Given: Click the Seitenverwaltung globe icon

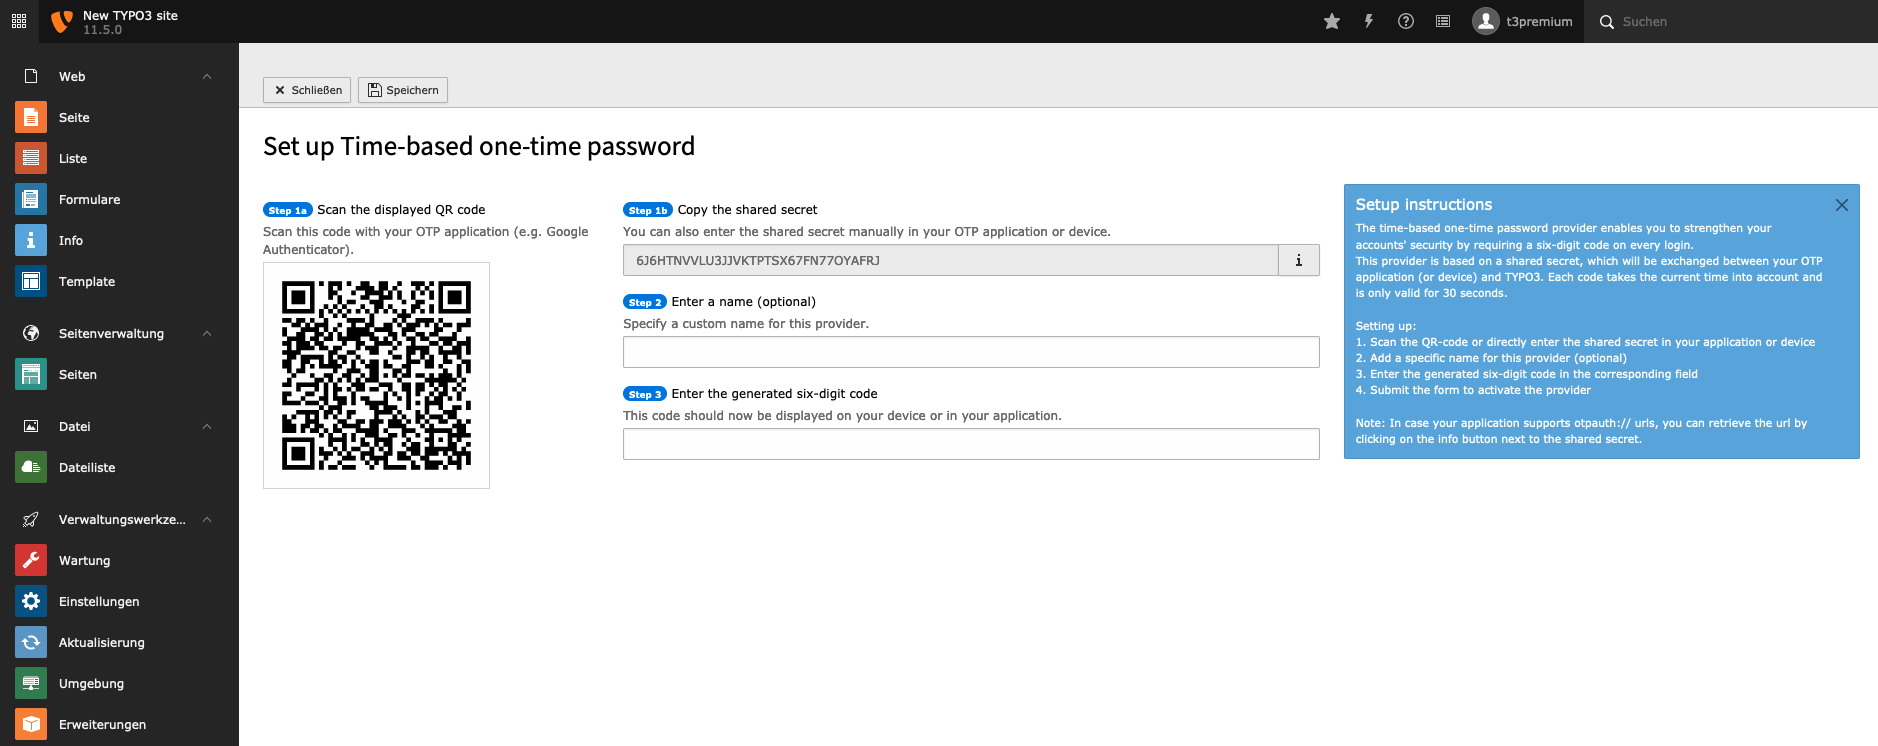Looking at the screenshot, I should (x=31, y=333).
